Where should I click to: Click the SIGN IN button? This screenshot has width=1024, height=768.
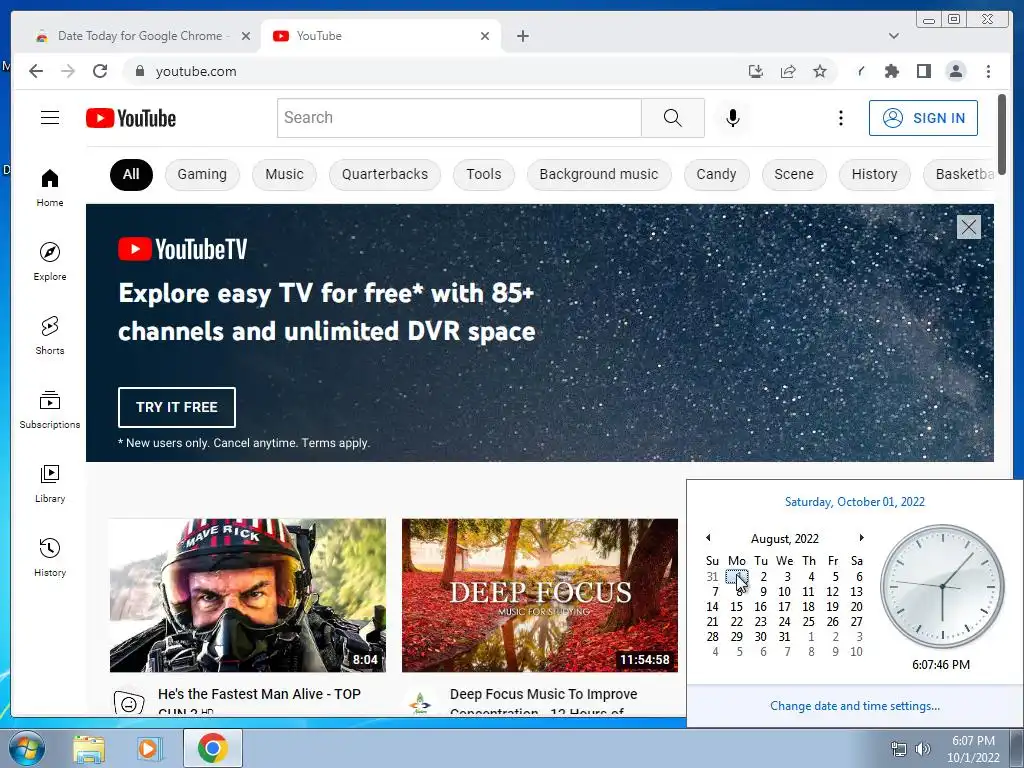[923, 118]
